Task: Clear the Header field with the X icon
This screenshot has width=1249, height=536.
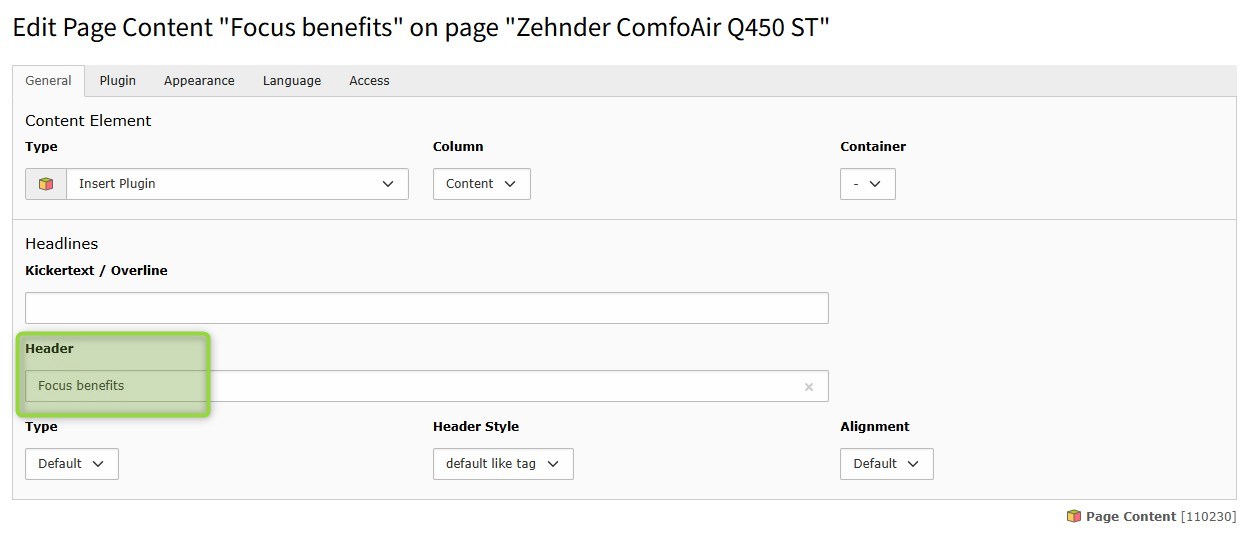Action: pos(809,387)
